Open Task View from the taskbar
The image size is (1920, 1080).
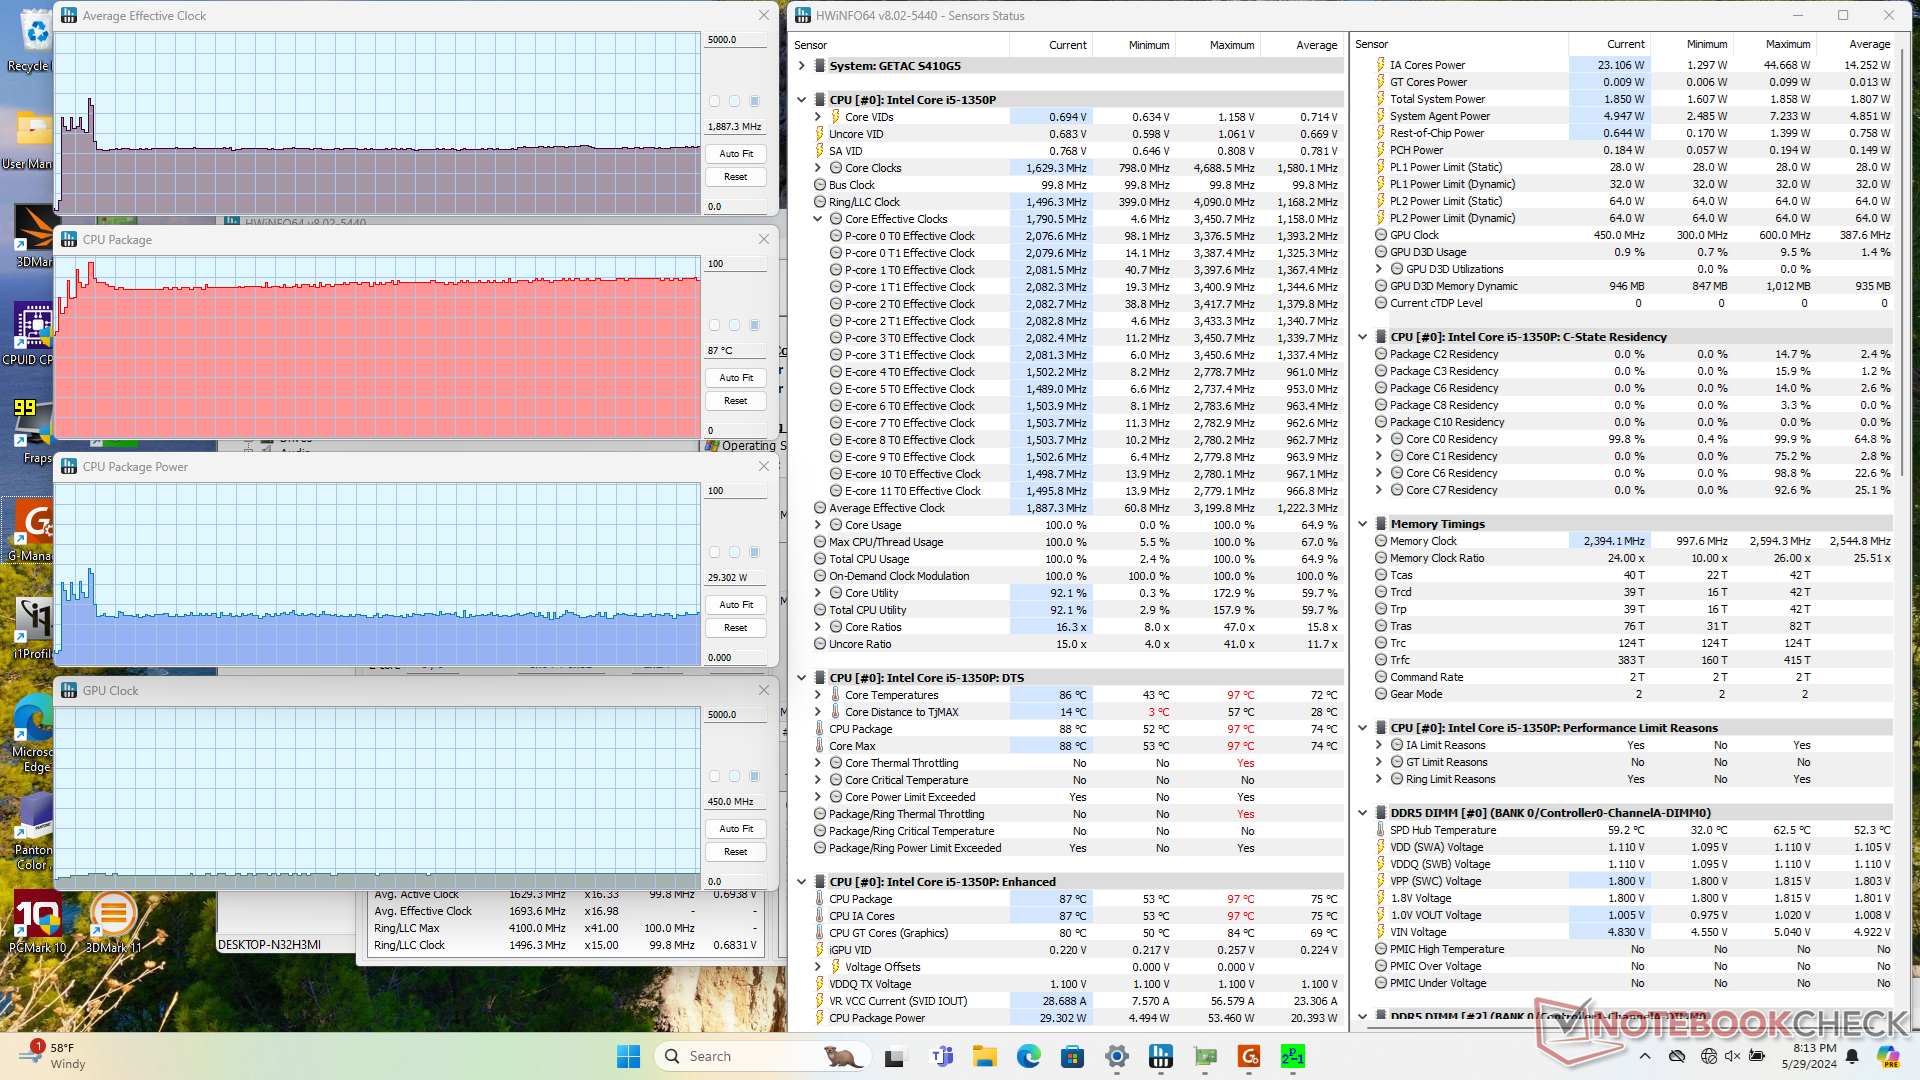pos(895,1056)
